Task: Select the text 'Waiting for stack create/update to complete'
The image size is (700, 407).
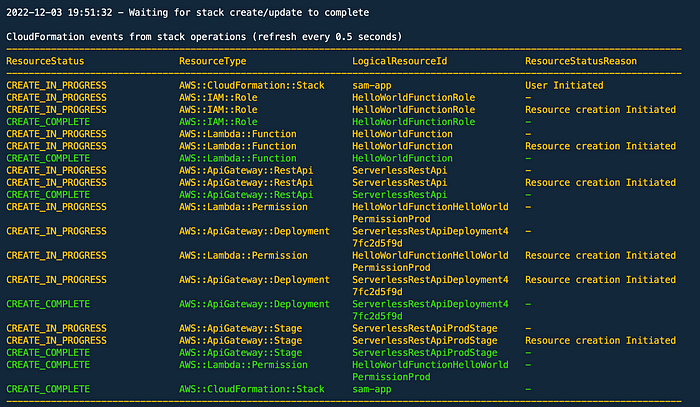Action: pos(249,12)
